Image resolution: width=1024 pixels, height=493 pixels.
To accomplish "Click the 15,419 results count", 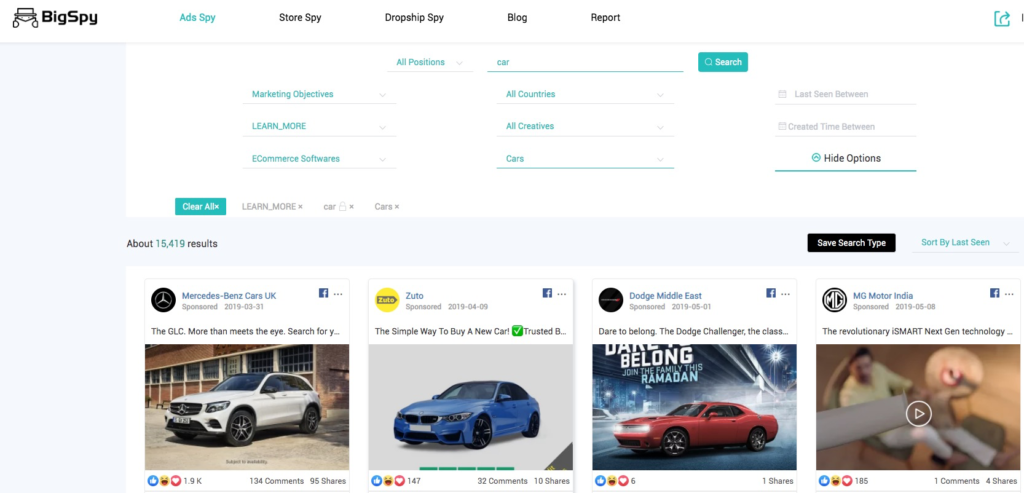I will 170,244.
